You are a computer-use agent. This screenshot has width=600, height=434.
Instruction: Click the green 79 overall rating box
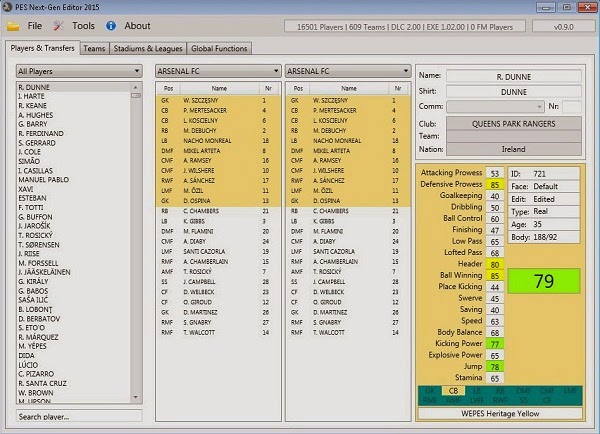(x=544, y=281)
